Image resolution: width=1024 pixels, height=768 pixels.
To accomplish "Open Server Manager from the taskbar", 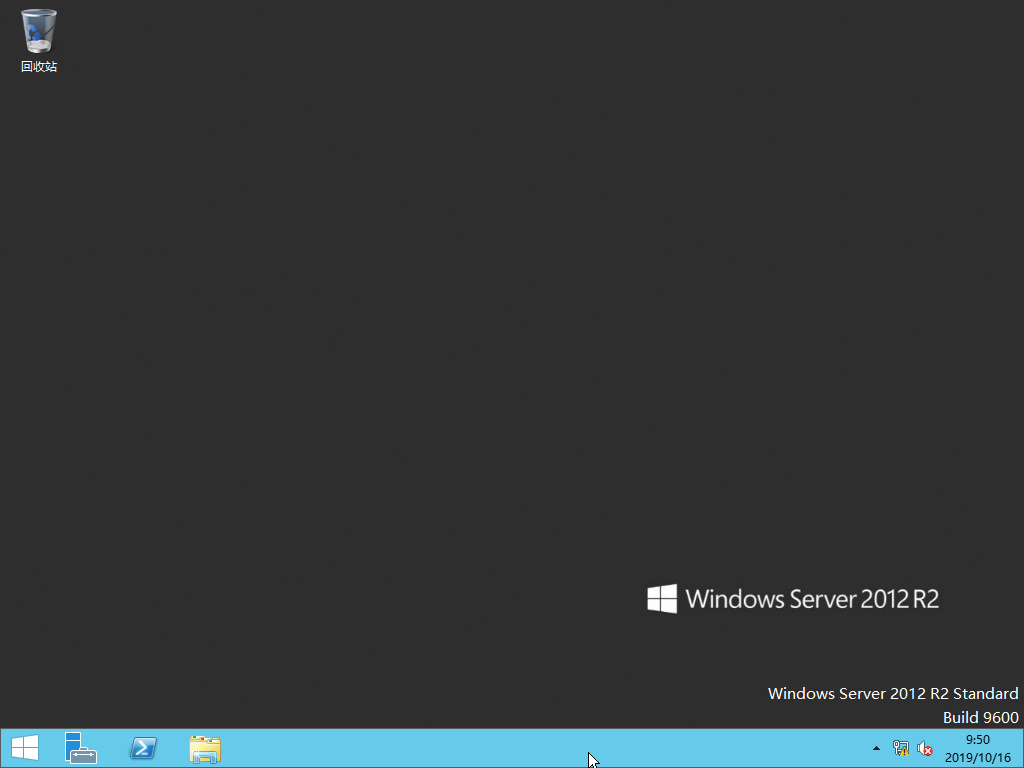I will tap(80, 748).
